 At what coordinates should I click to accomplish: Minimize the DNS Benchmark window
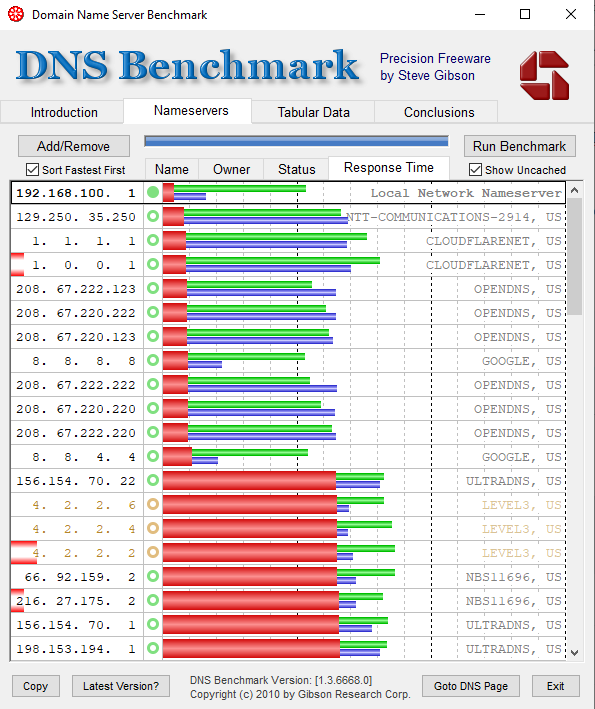coord(480,14)
